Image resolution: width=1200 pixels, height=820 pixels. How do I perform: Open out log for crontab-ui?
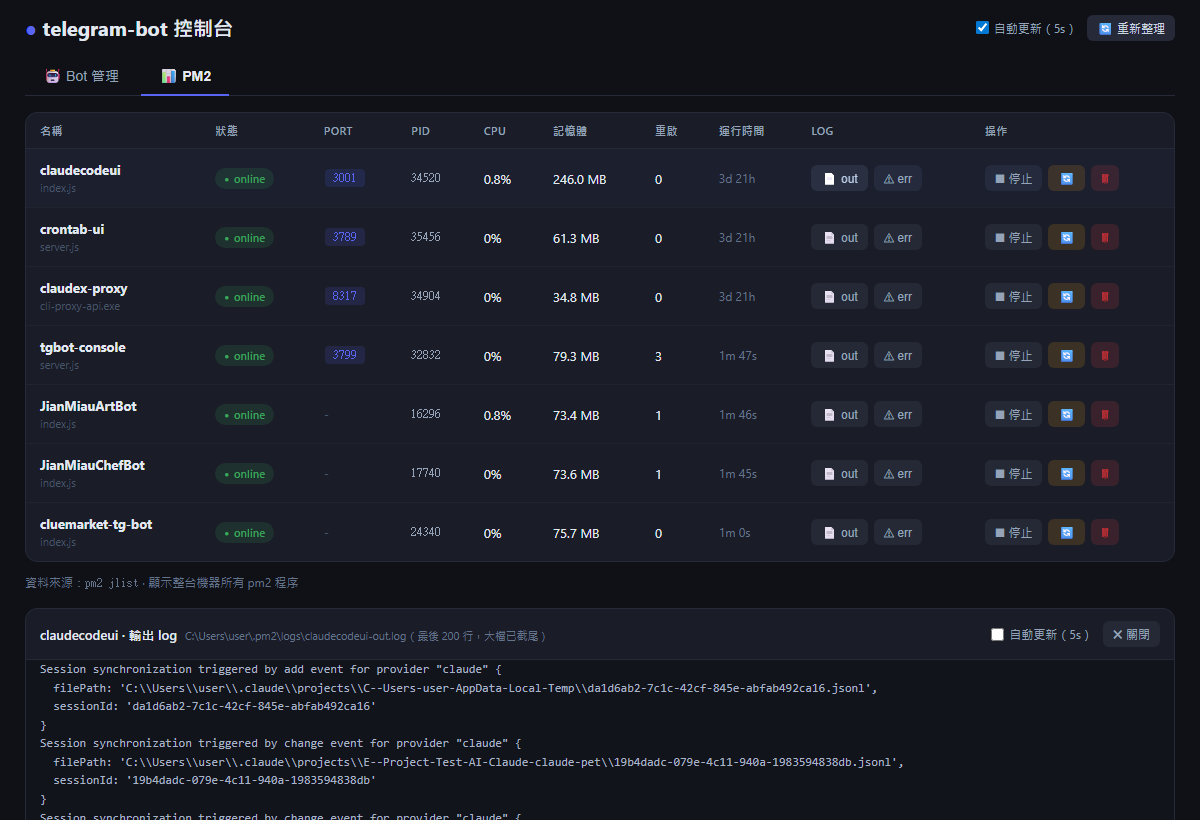[x=839, y=238]
